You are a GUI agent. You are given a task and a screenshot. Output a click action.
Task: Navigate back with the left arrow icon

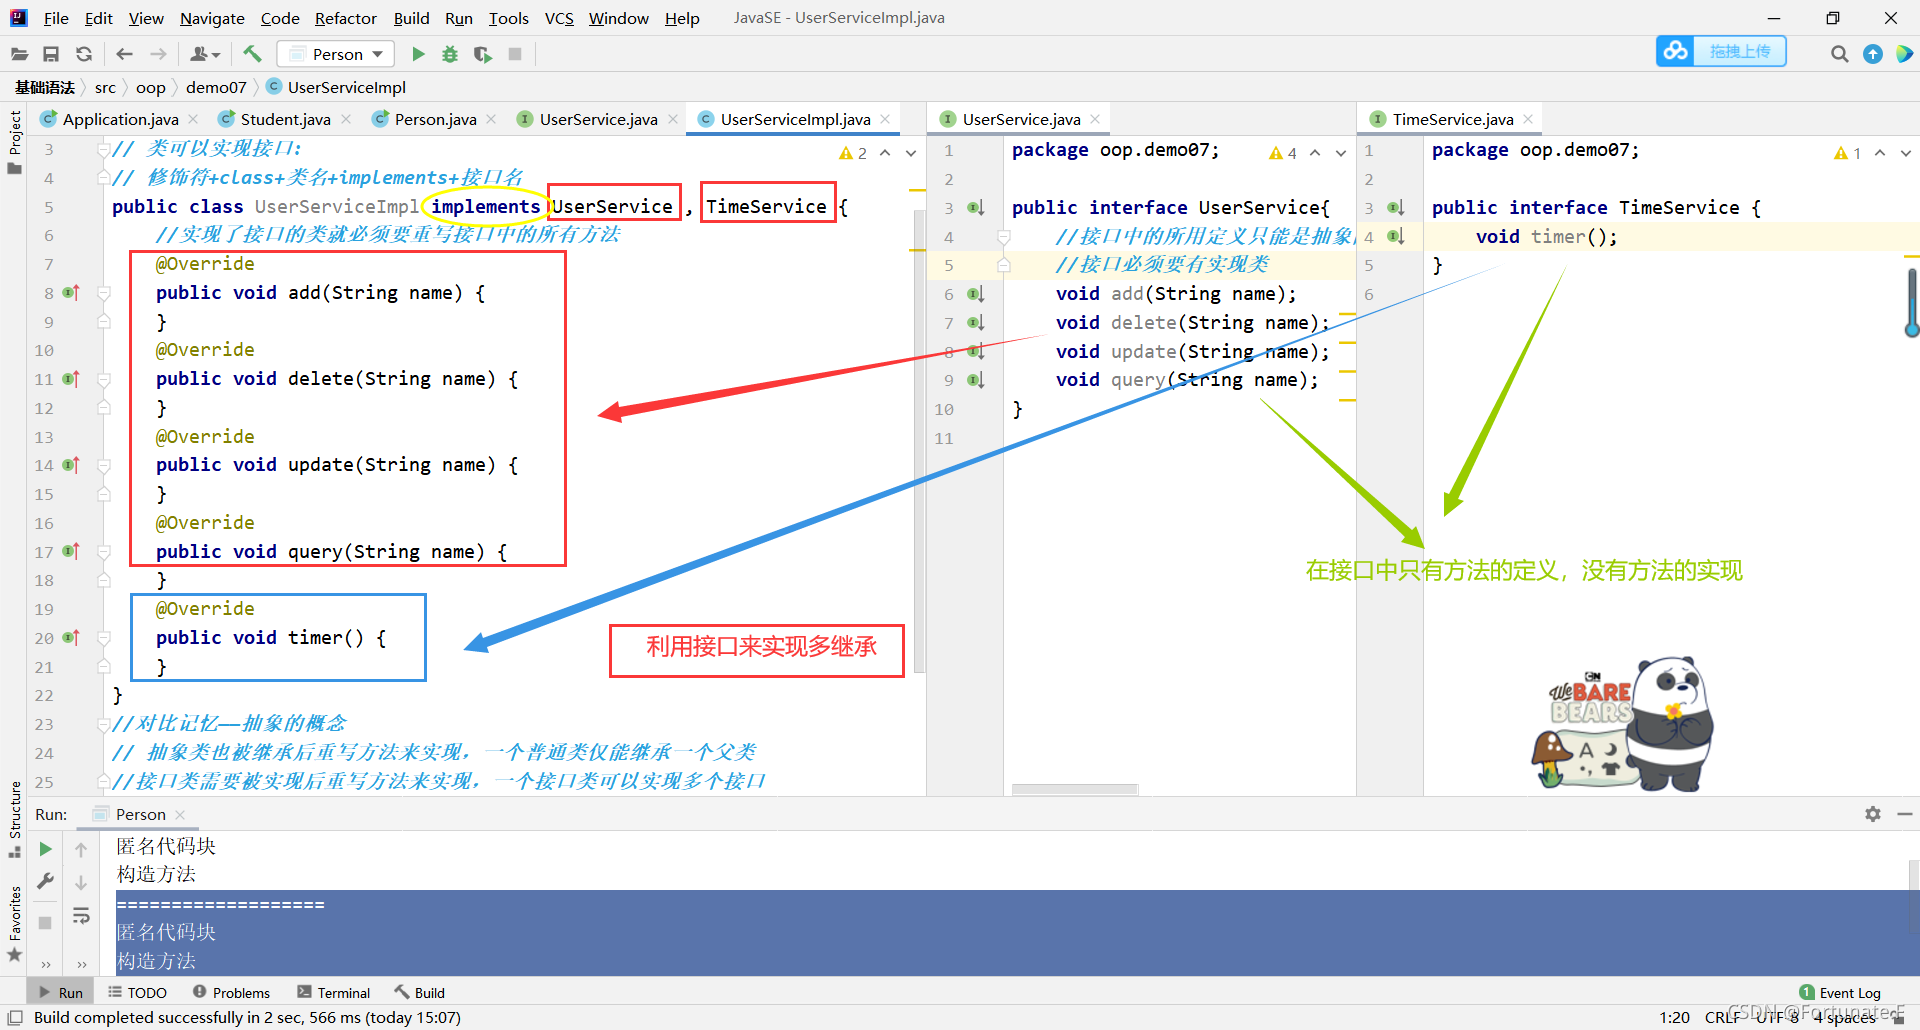pyautogui.click(x=124, y=54)
